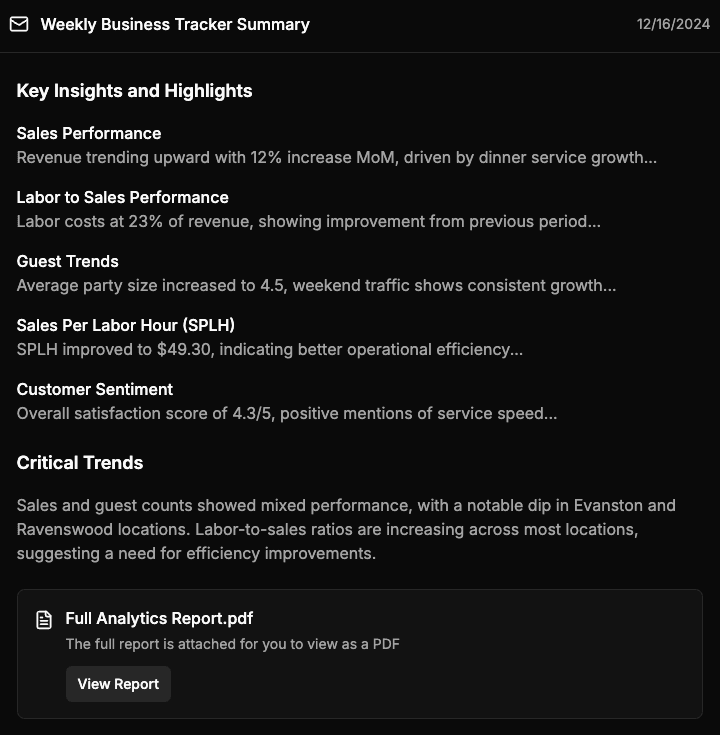
Task: Click the Key Insights and Highlights heading
Action: pos(134,91)
